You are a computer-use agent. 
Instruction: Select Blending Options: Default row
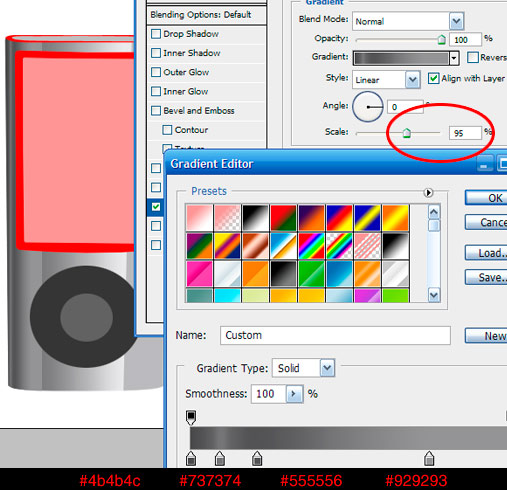[206, 15]
